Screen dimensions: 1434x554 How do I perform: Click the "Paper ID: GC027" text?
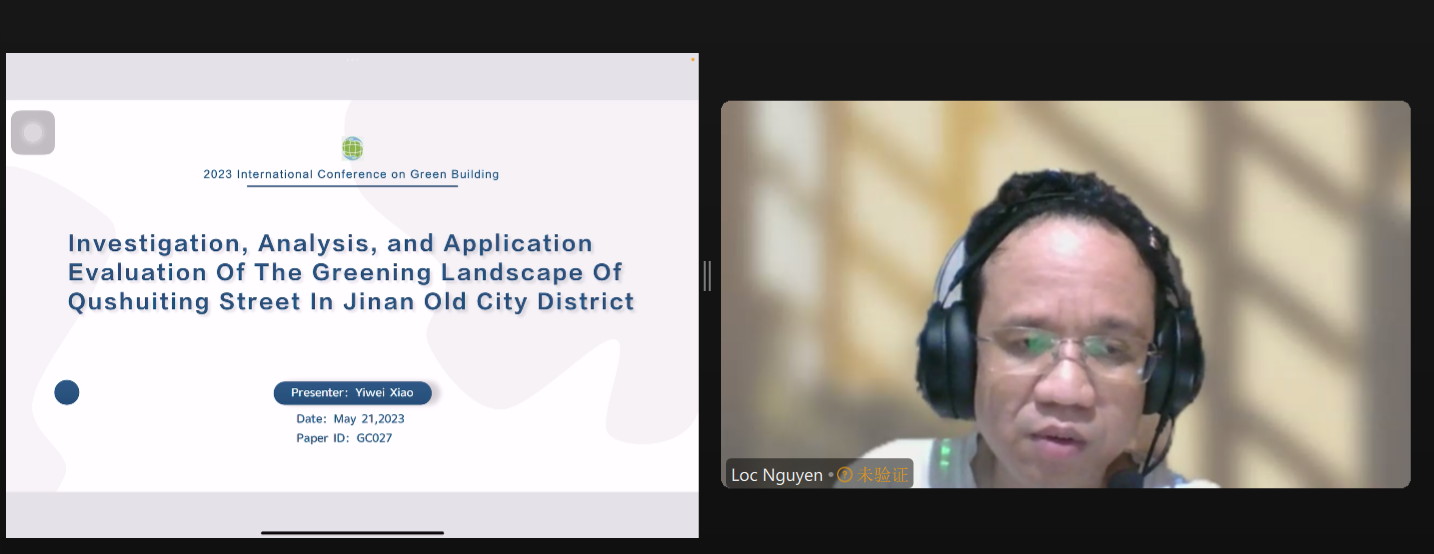coord(344,438)
